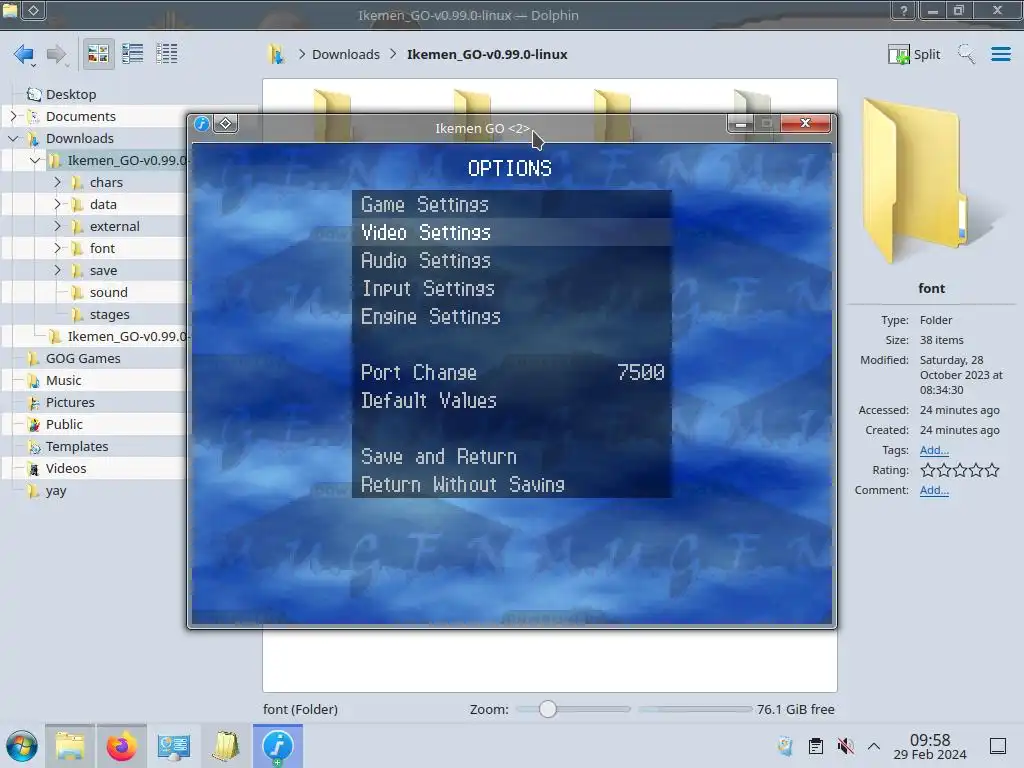Open file manager from taskbar
Viewport: 1024px width, 768px height.
(x=70, y=746)
